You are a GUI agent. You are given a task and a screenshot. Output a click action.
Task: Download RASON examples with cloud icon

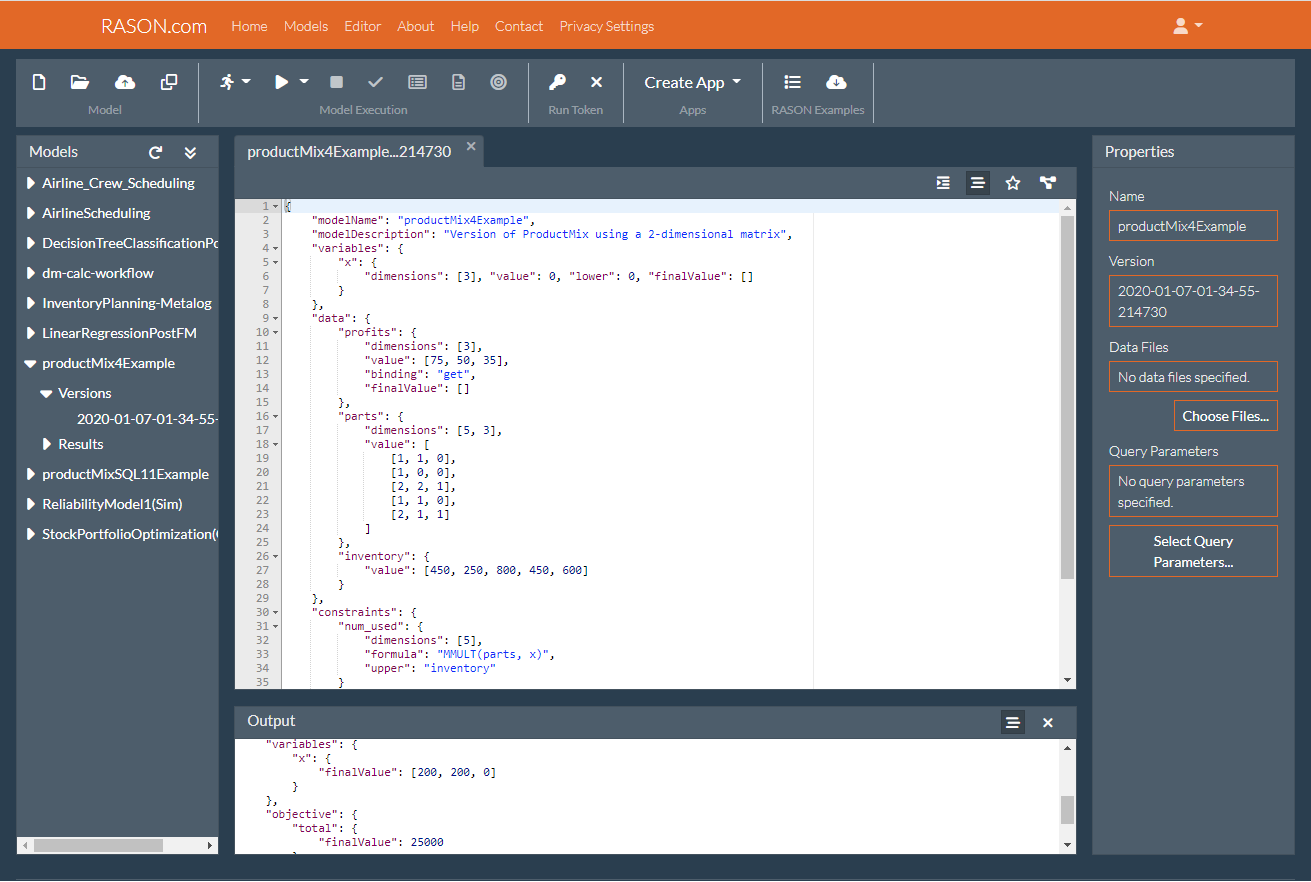[836, 83]
